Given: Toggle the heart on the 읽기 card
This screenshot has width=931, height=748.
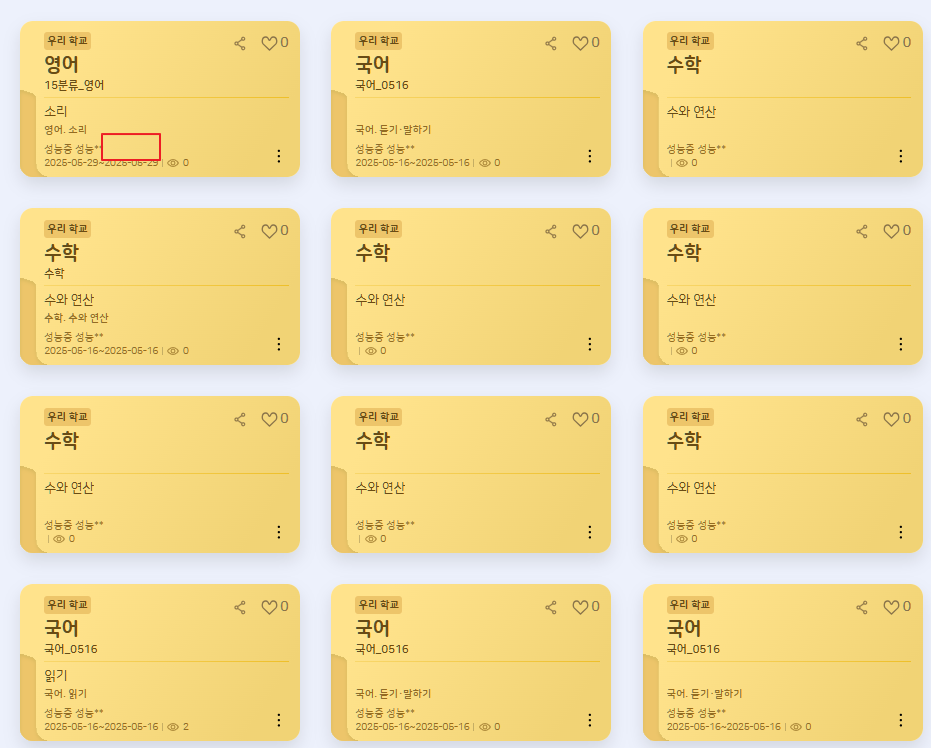Looking at the screenshot, I should tap(269, 607).
